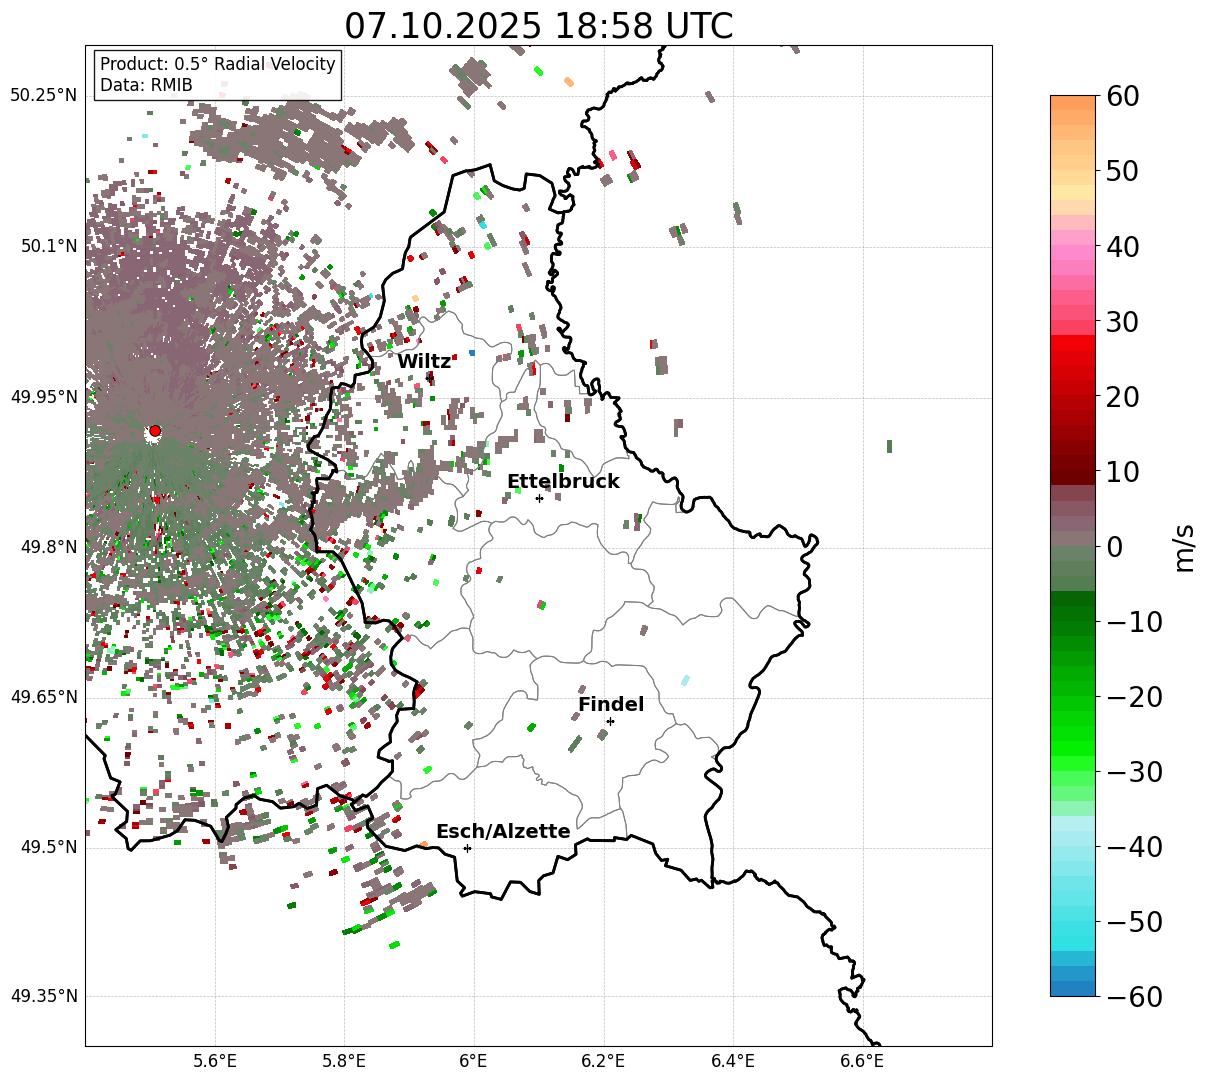Click the 6.4°E longitude label
The image size is (1207, 1081).
pos(733,1062)
